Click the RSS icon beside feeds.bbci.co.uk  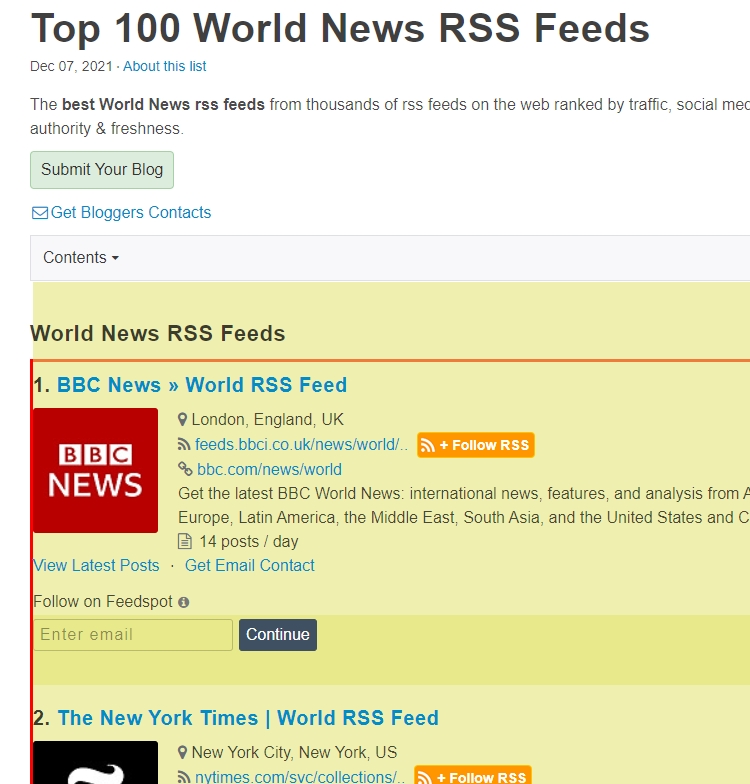[x=184, y=444]
